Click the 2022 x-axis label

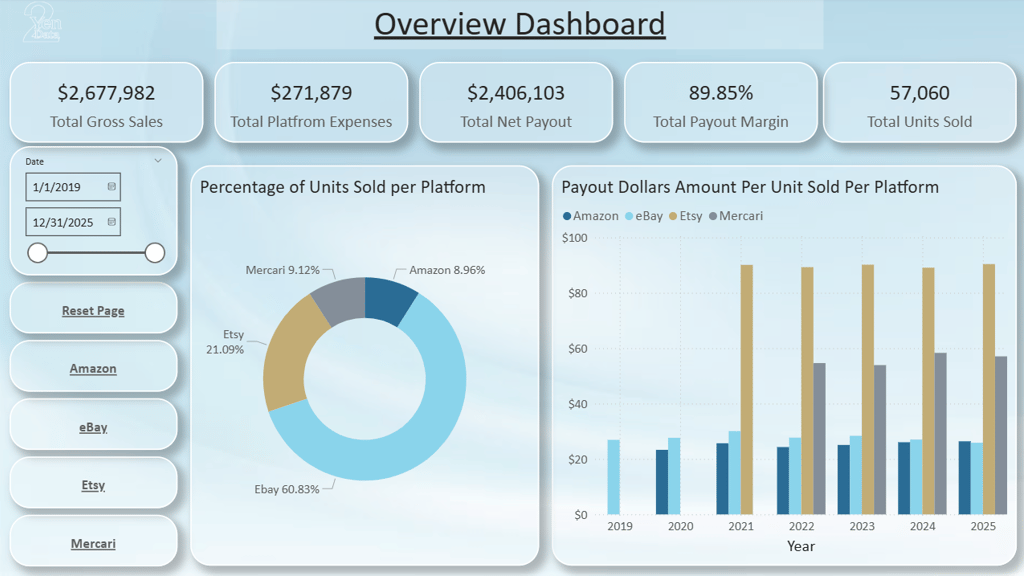[801, 526]
